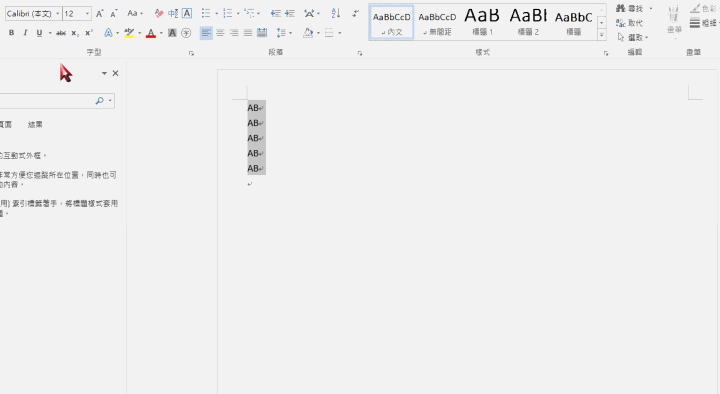
Task: Toggle underline formatting
Action: 39,33
